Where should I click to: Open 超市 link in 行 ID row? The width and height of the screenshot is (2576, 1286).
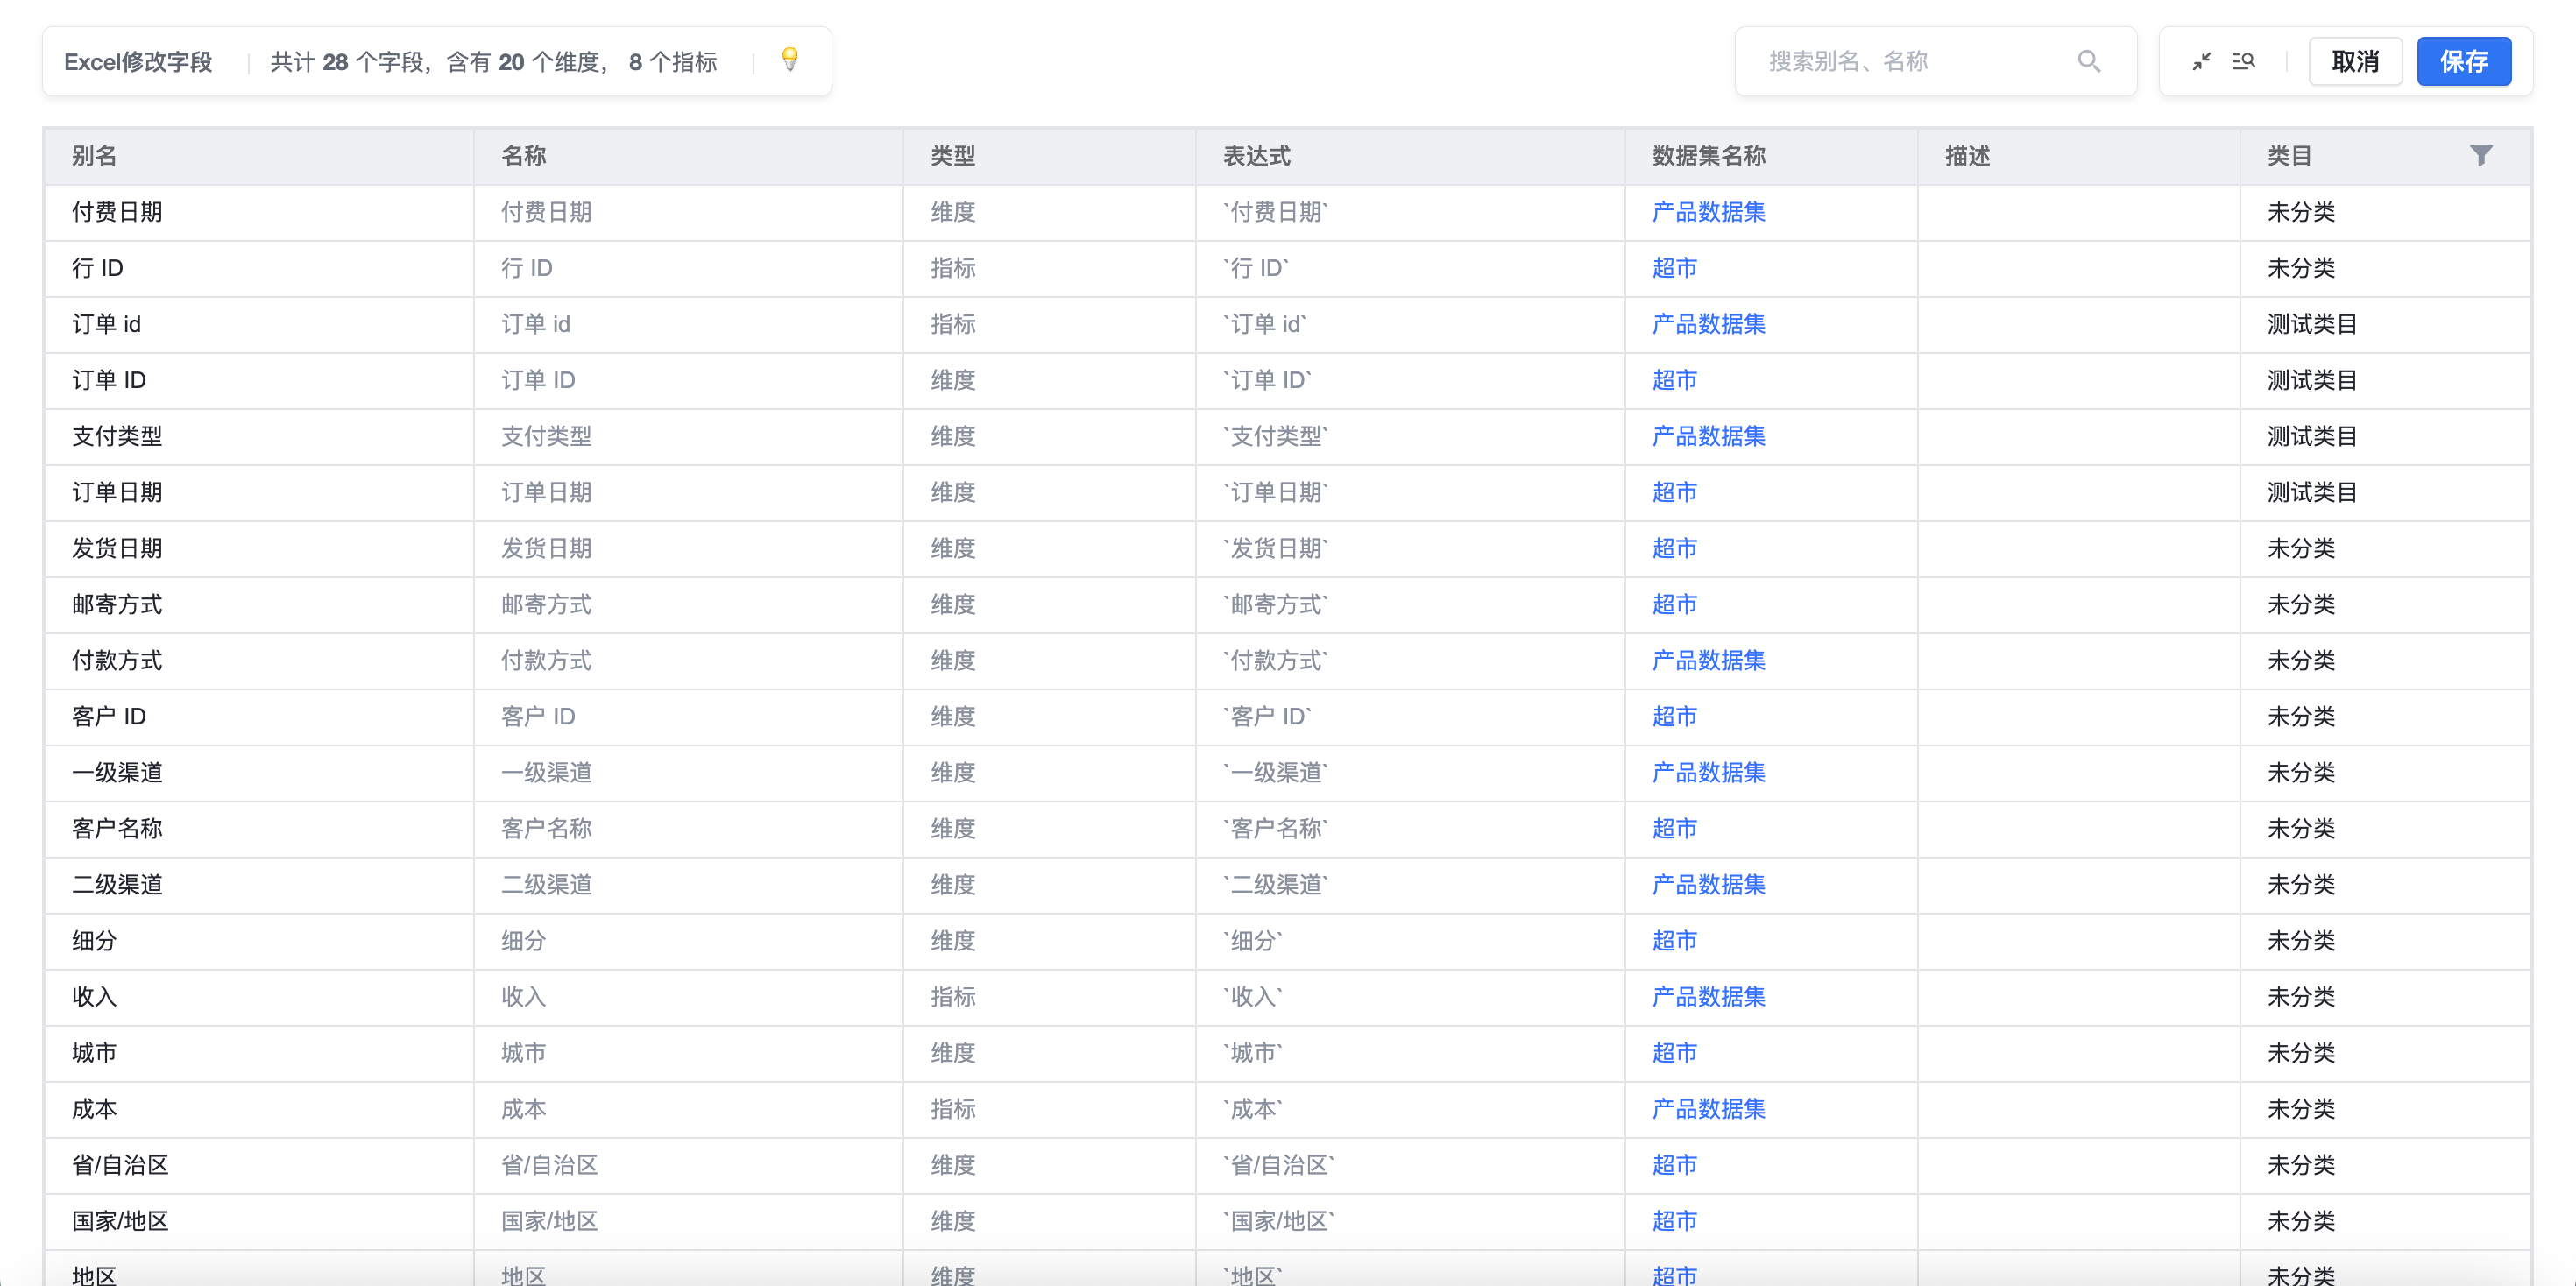[x=1674, y=268]
